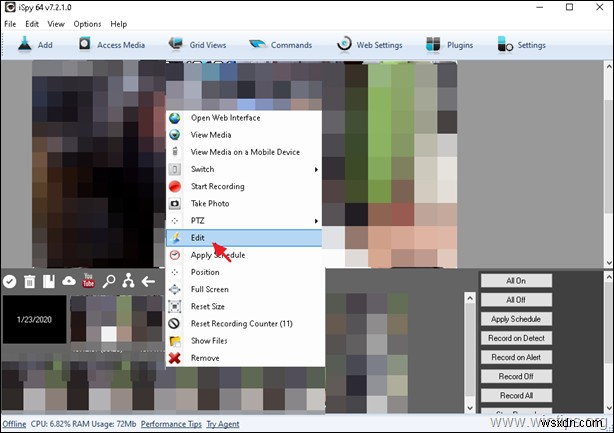Click the YouTube upload icon

click(88, 280)
